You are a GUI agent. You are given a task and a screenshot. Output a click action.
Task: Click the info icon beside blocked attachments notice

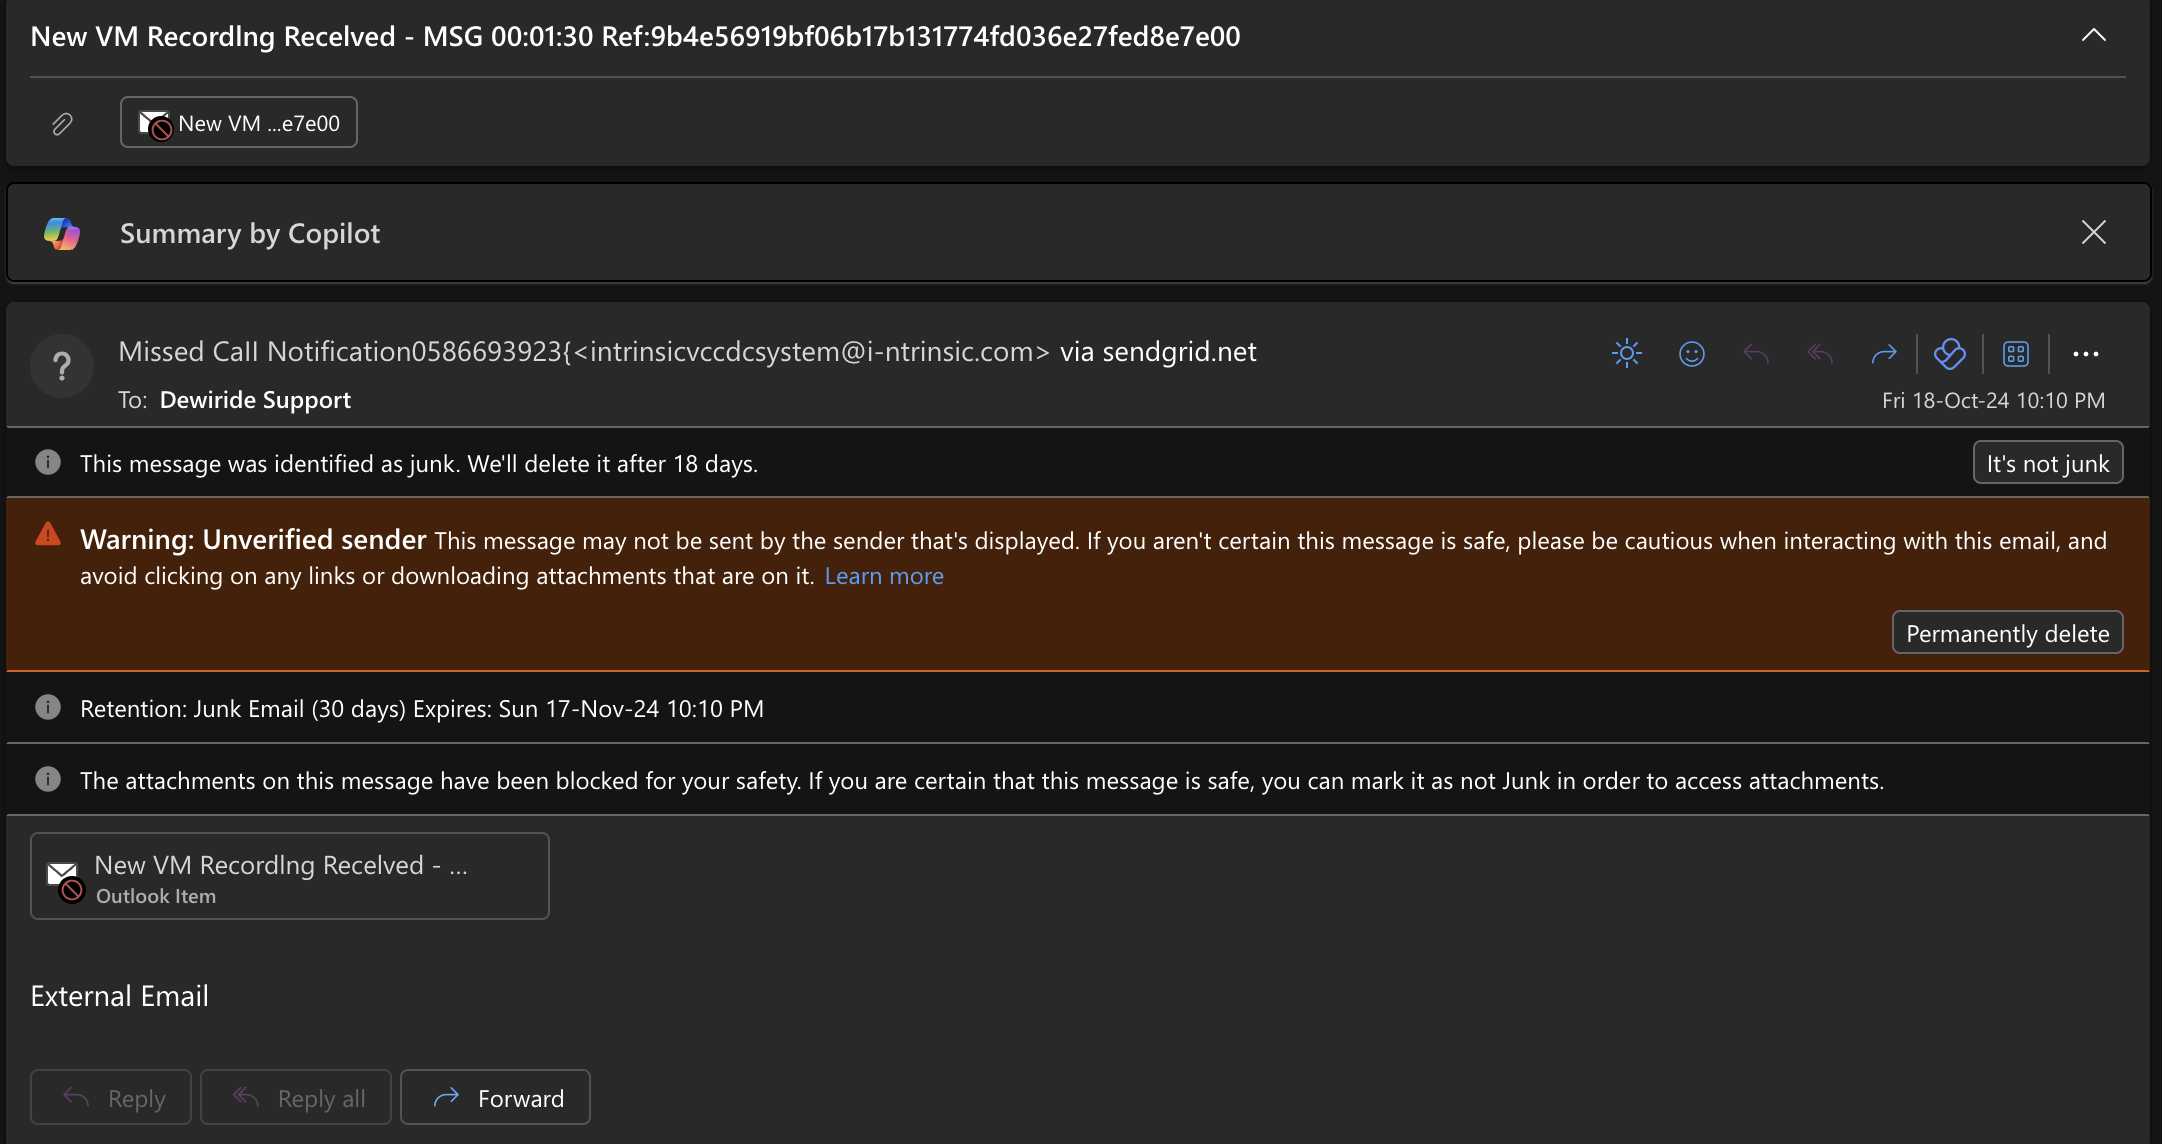[x=48, y=779]
